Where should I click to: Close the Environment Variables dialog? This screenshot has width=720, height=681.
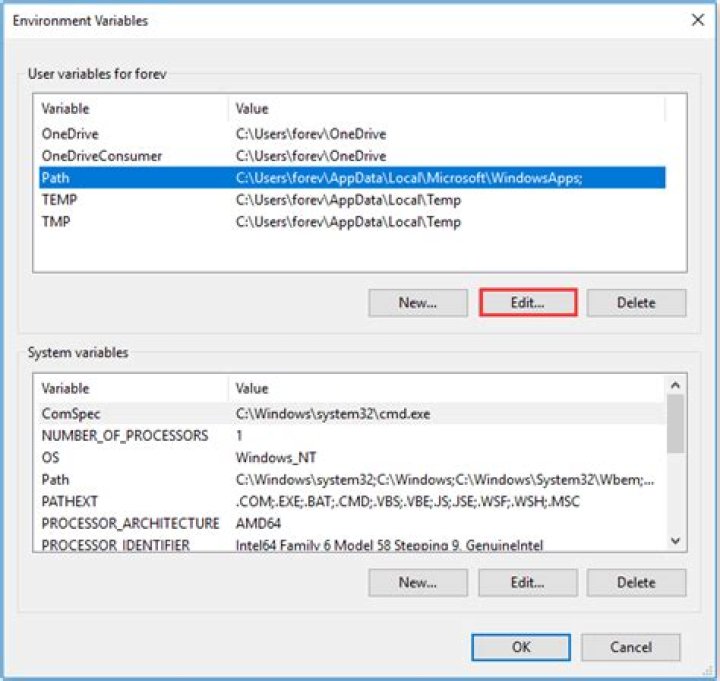coord(695,19)
